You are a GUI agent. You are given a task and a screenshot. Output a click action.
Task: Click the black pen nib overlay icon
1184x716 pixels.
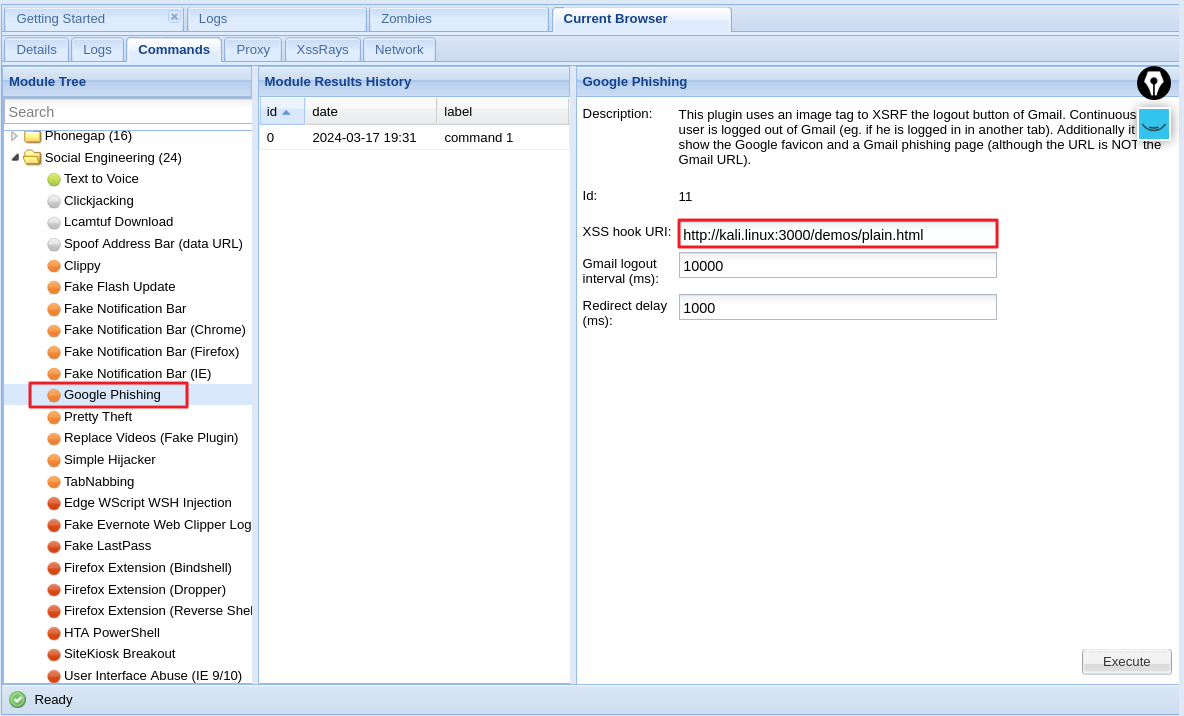click(x=1154, y=83)
